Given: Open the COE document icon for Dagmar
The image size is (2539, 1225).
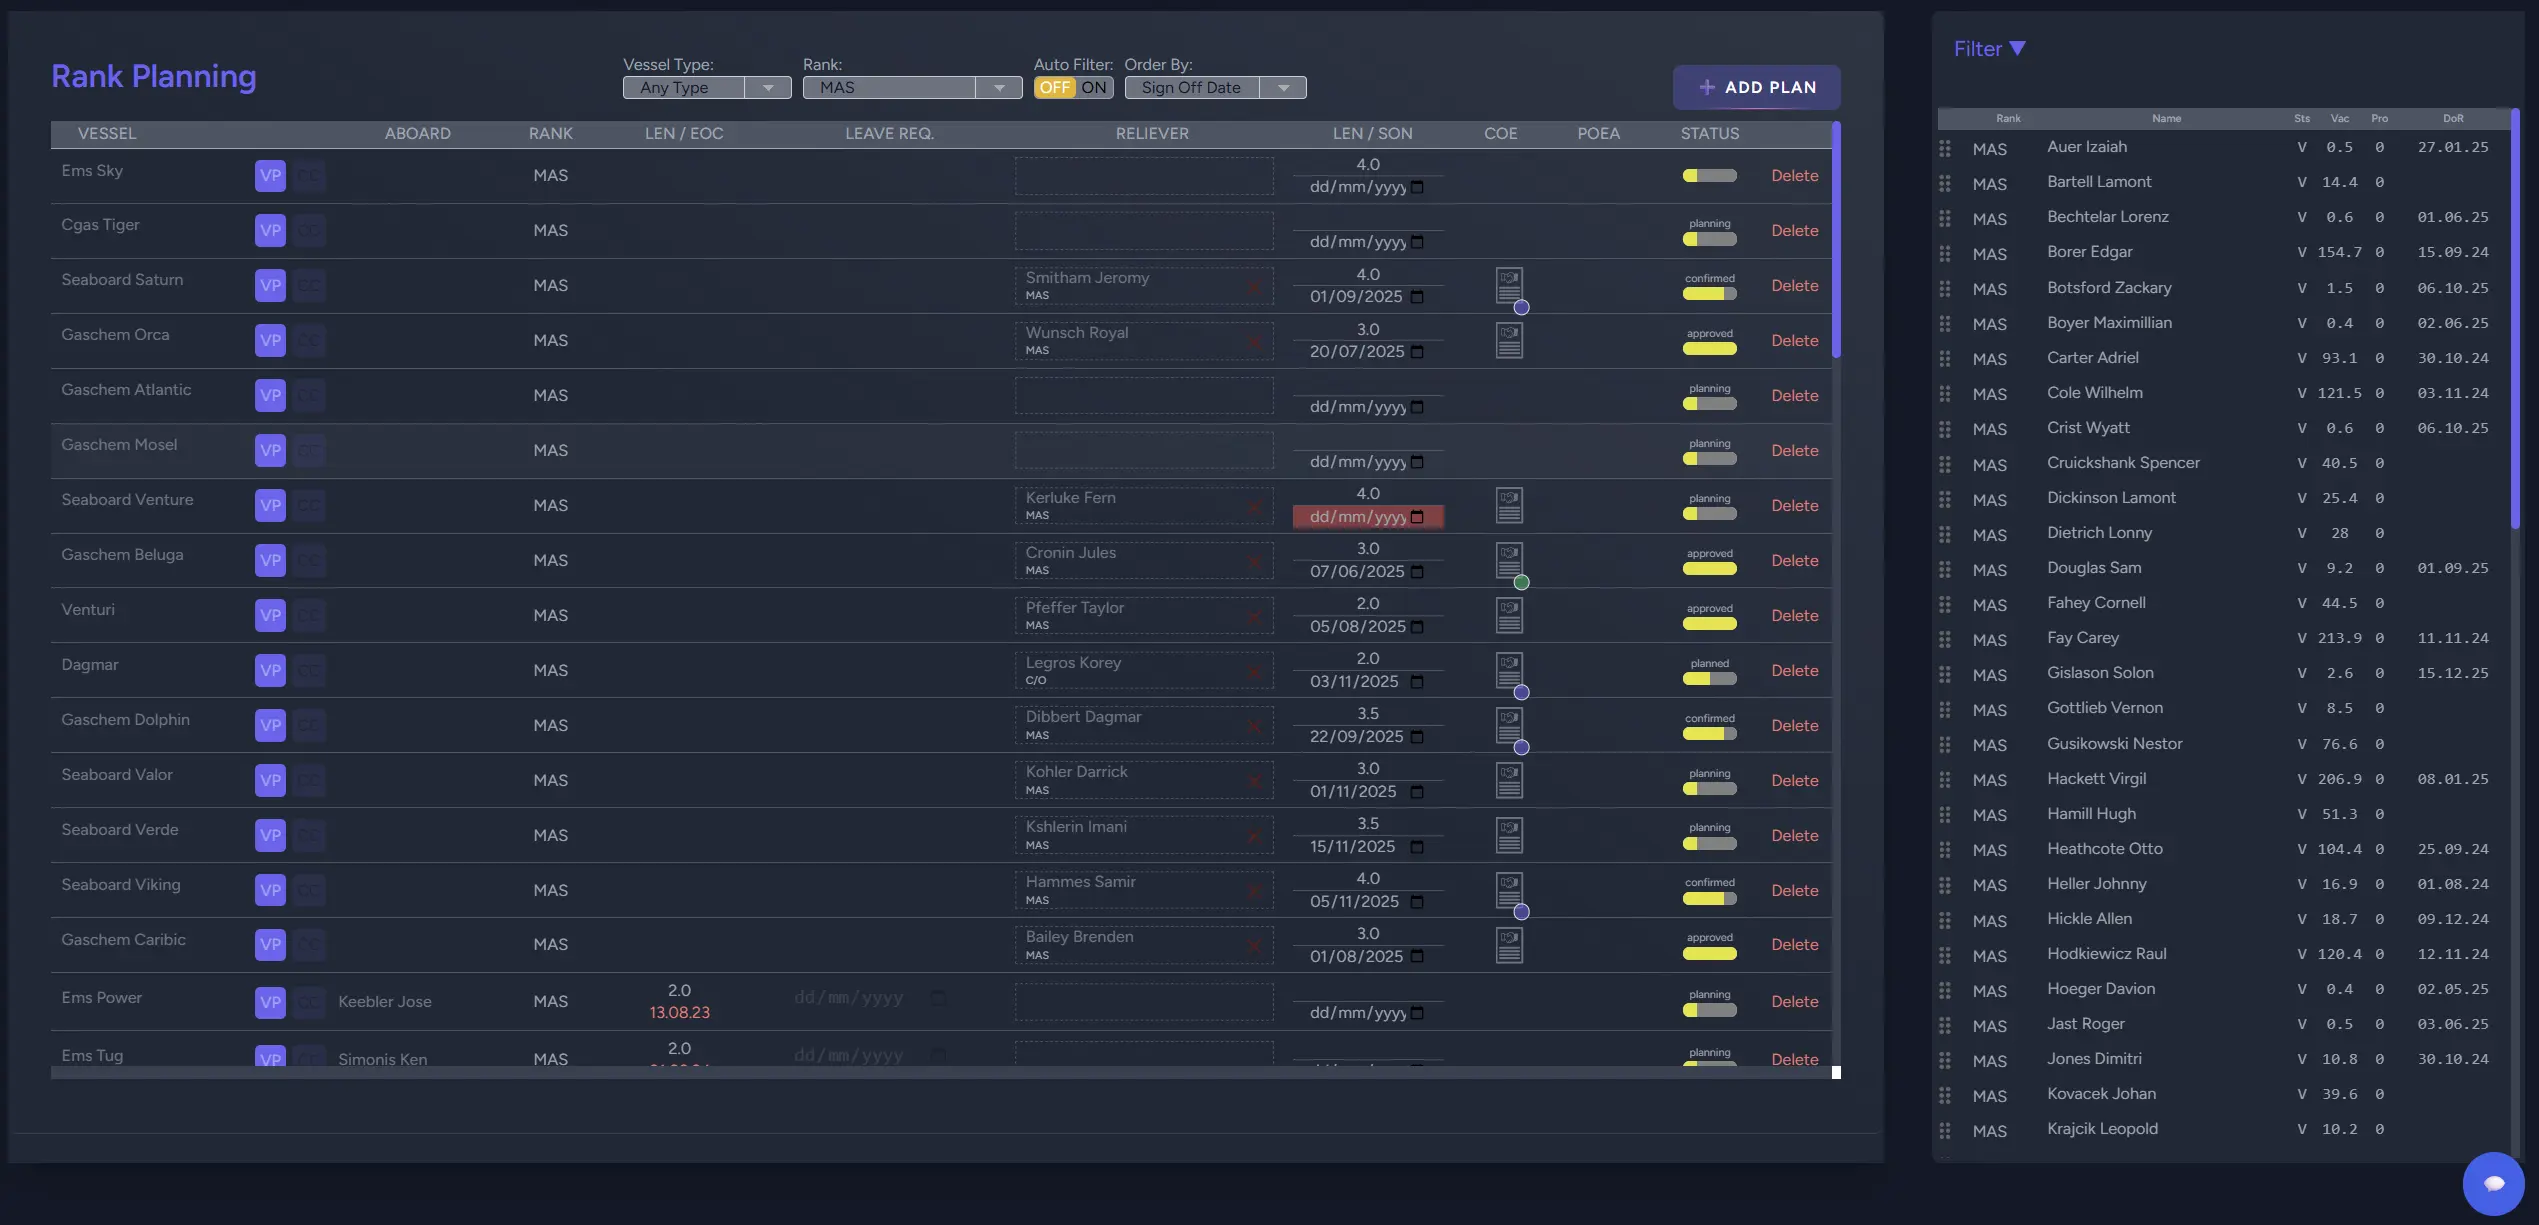Looking at the screenshot, I should [x=1508, y=669].
